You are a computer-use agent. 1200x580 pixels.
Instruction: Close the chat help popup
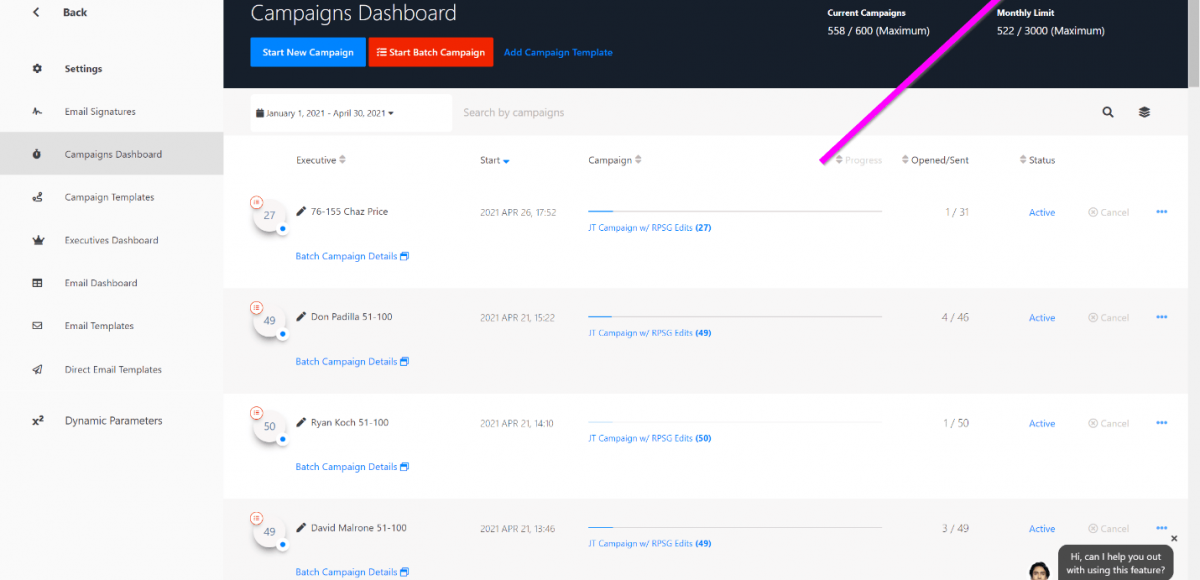pos(1174,538)
